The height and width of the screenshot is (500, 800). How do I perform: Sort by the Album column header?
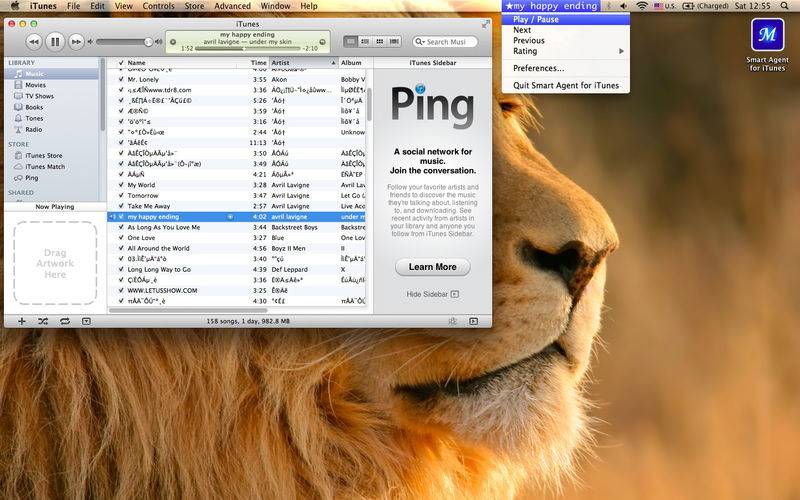352,63
